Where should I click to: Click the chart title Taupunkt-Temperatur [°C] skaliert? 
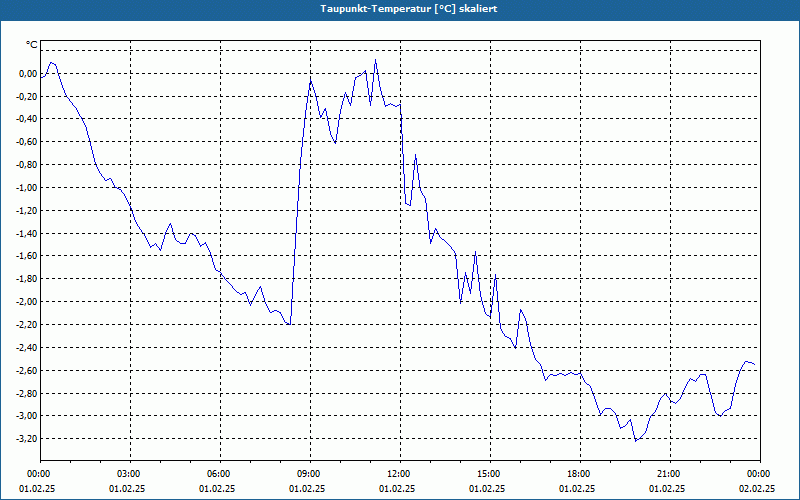(x=409, y=9)
